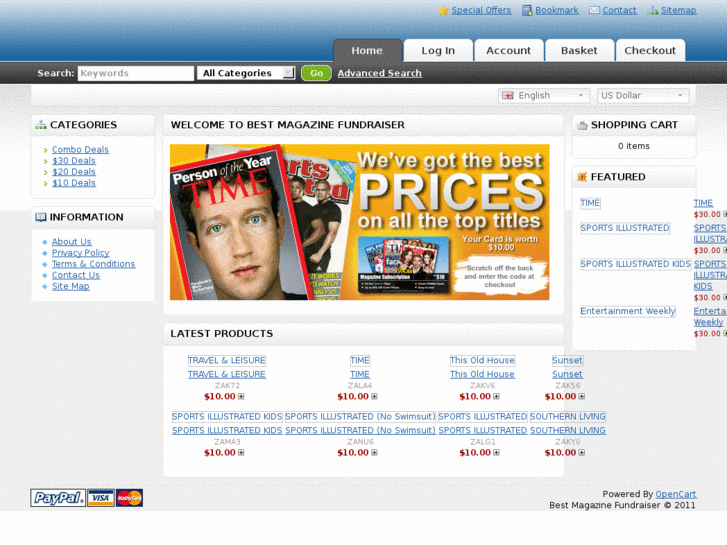Open the Checkout tab

pyautogui.click(x=650, y=51)
